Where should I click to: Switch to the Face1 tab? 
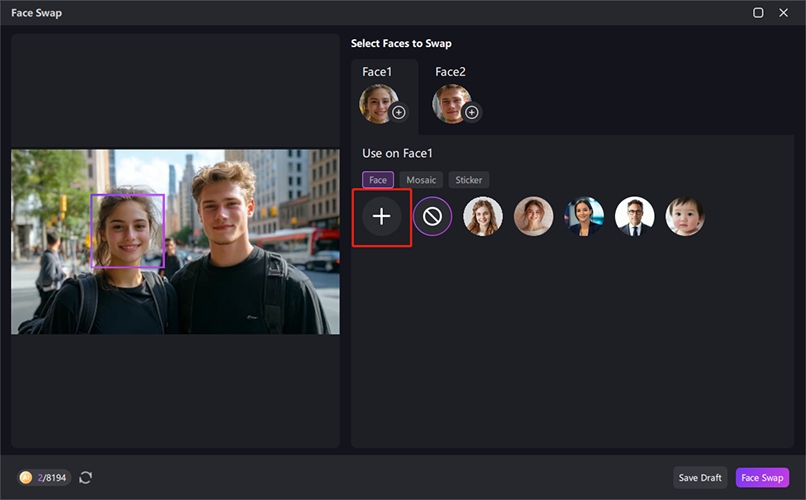pyautogui.click(x=377, y=72)
